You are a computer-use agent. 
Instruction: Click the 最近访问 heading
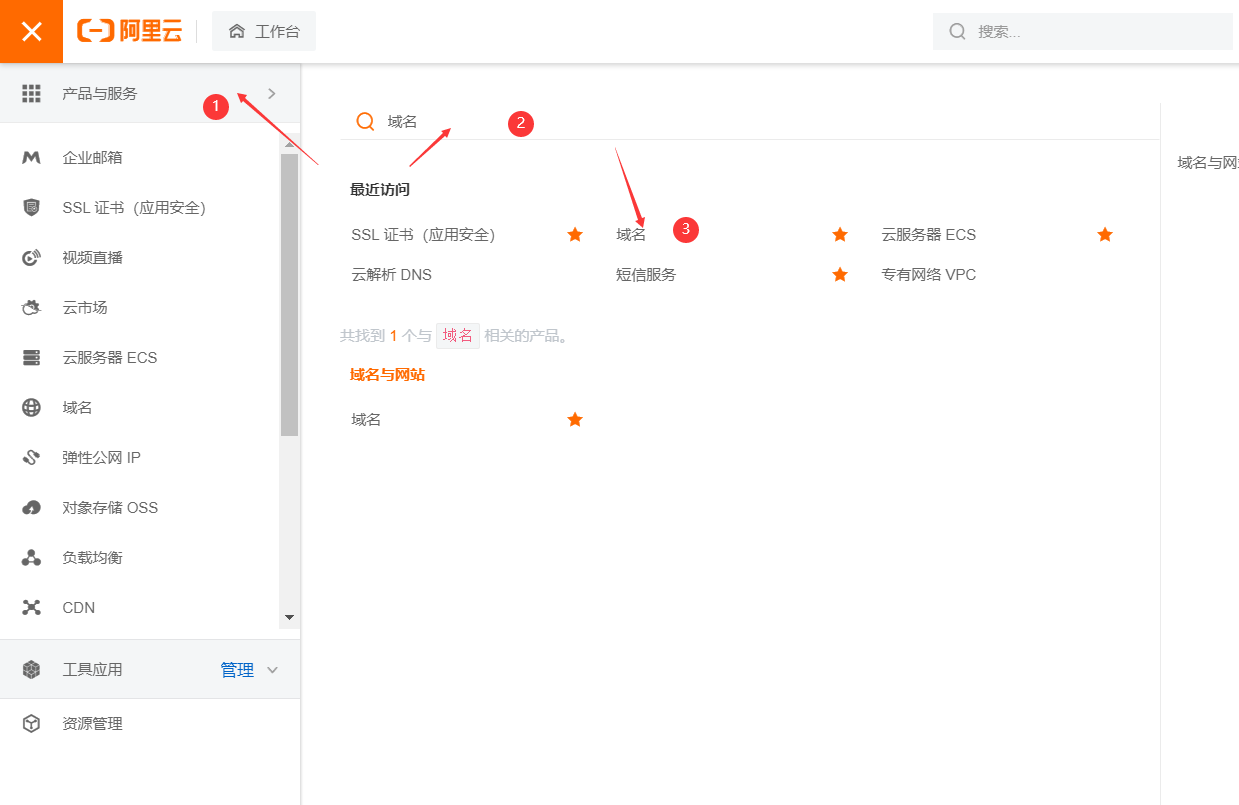point(380,190)
